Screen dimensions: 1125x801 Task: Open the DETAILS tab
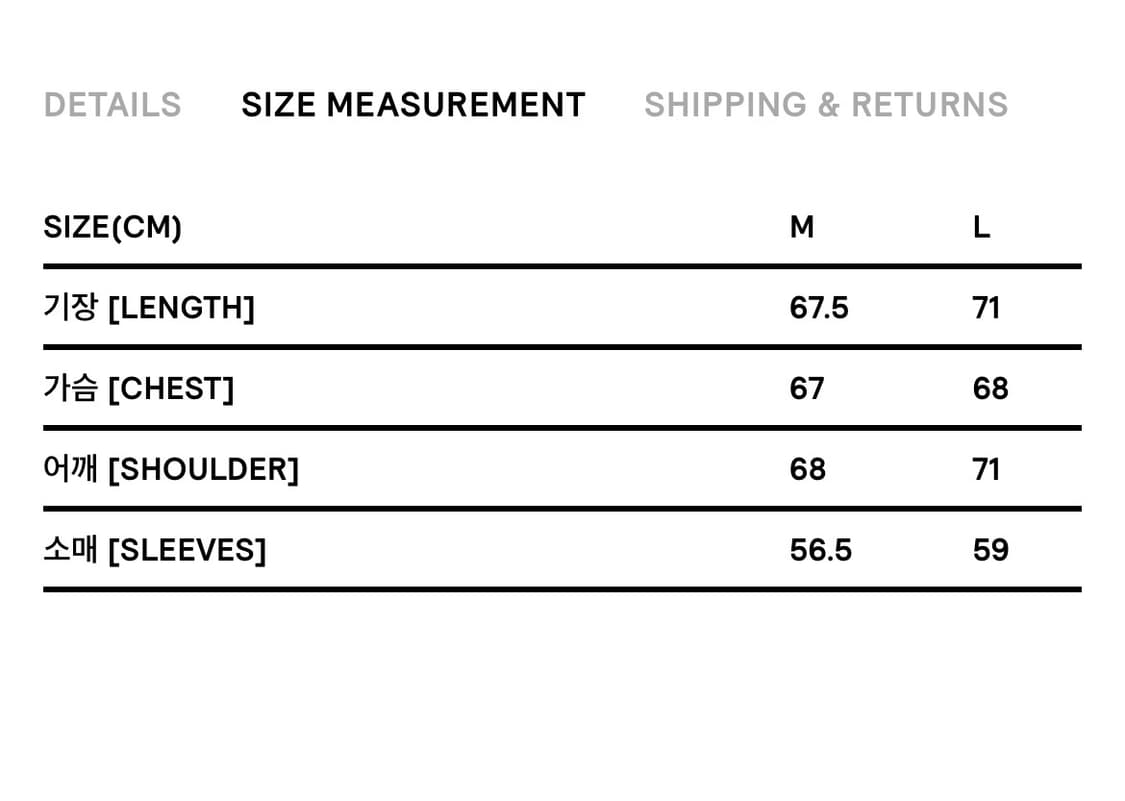tap(113, 105)
